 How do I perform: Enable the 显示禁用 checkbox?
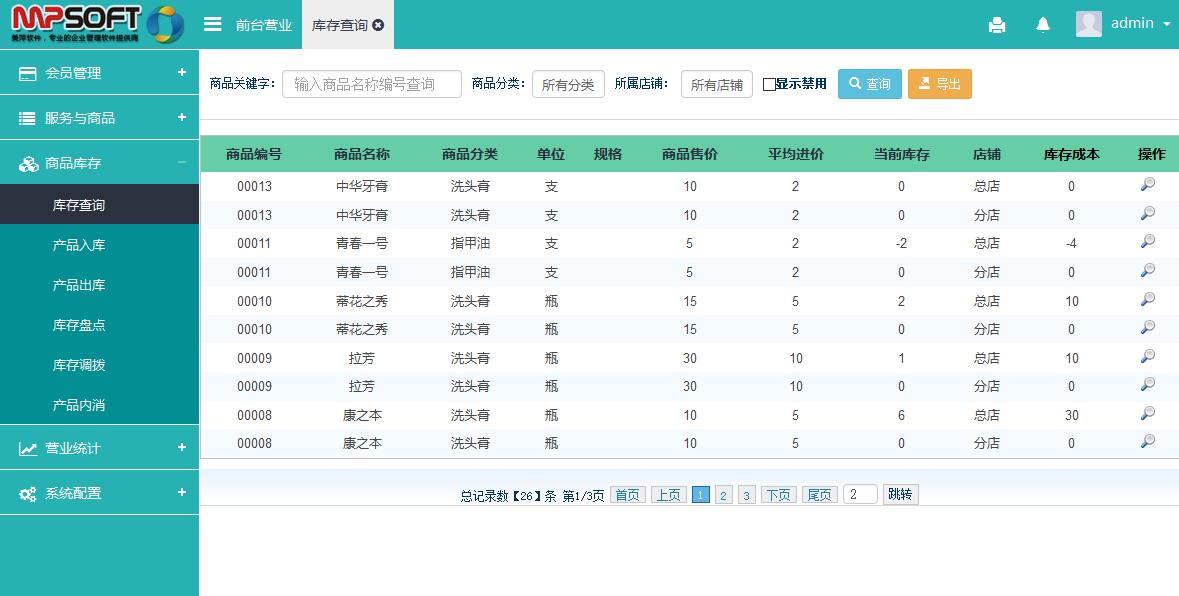(769, 85)
